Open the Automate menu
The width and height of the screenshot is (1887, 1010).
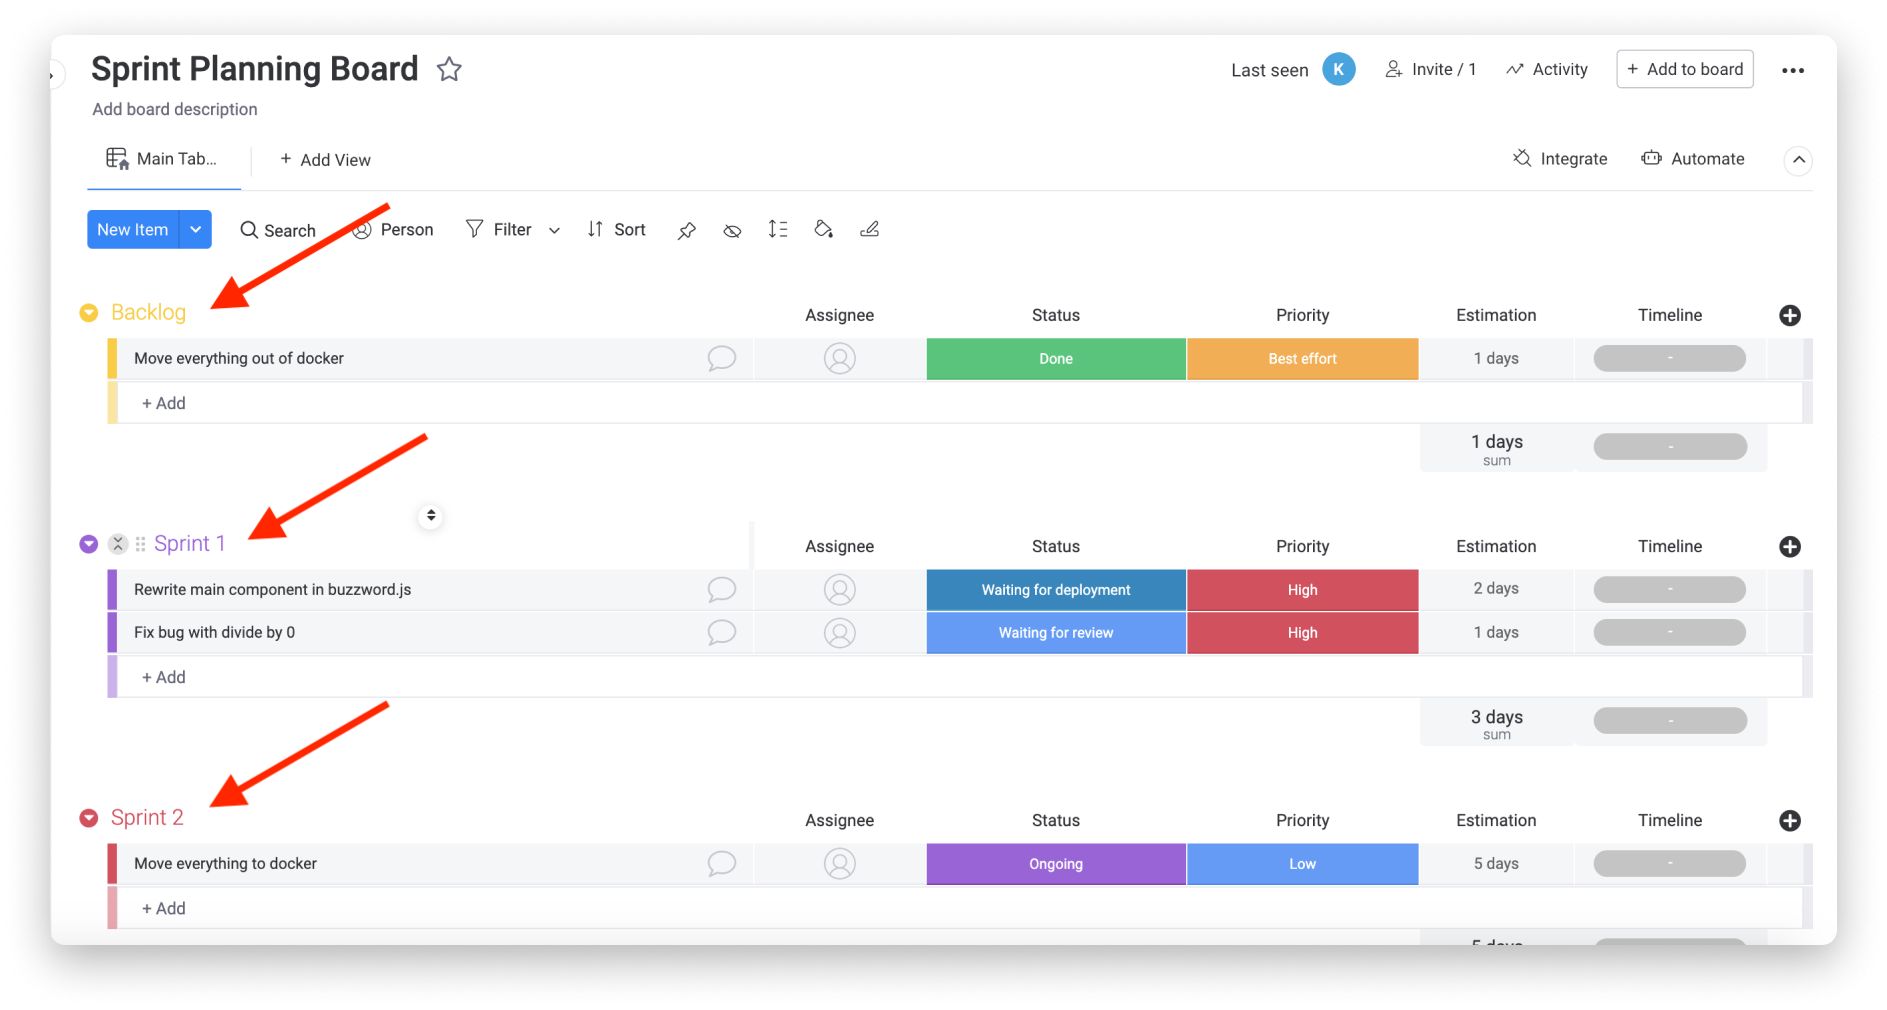1693,159
